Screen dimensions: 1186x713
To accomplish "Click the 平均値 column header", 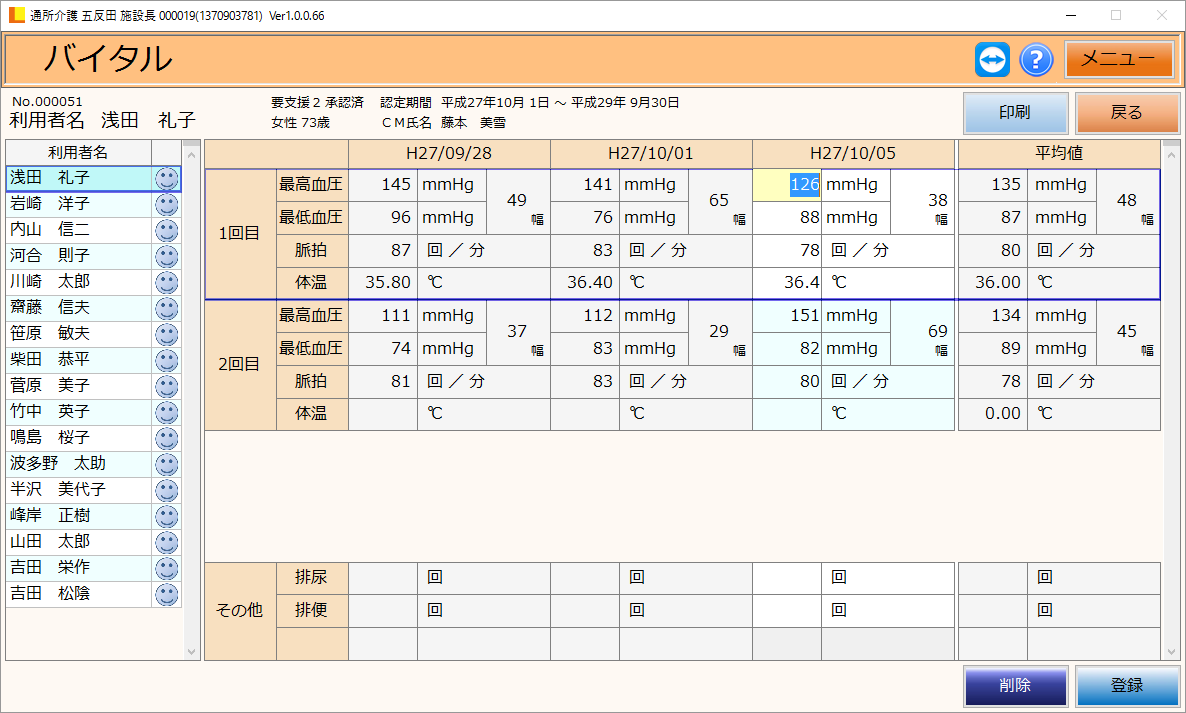I will pos(1059,153).
